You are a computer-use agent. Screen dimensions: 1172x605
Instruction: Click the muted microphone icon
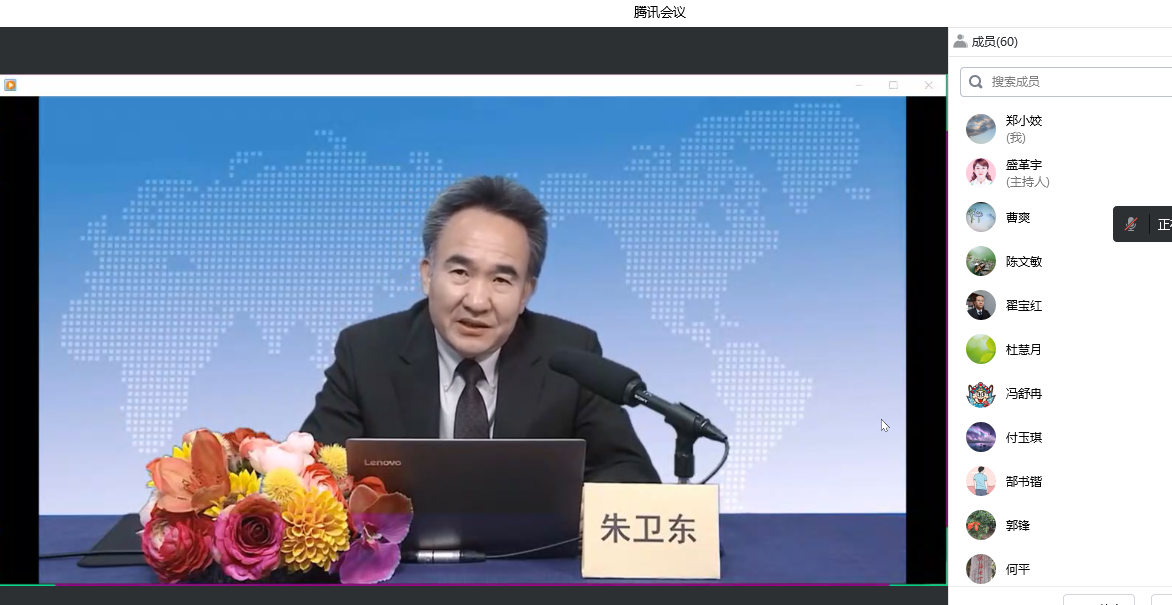coord(1131,224)
